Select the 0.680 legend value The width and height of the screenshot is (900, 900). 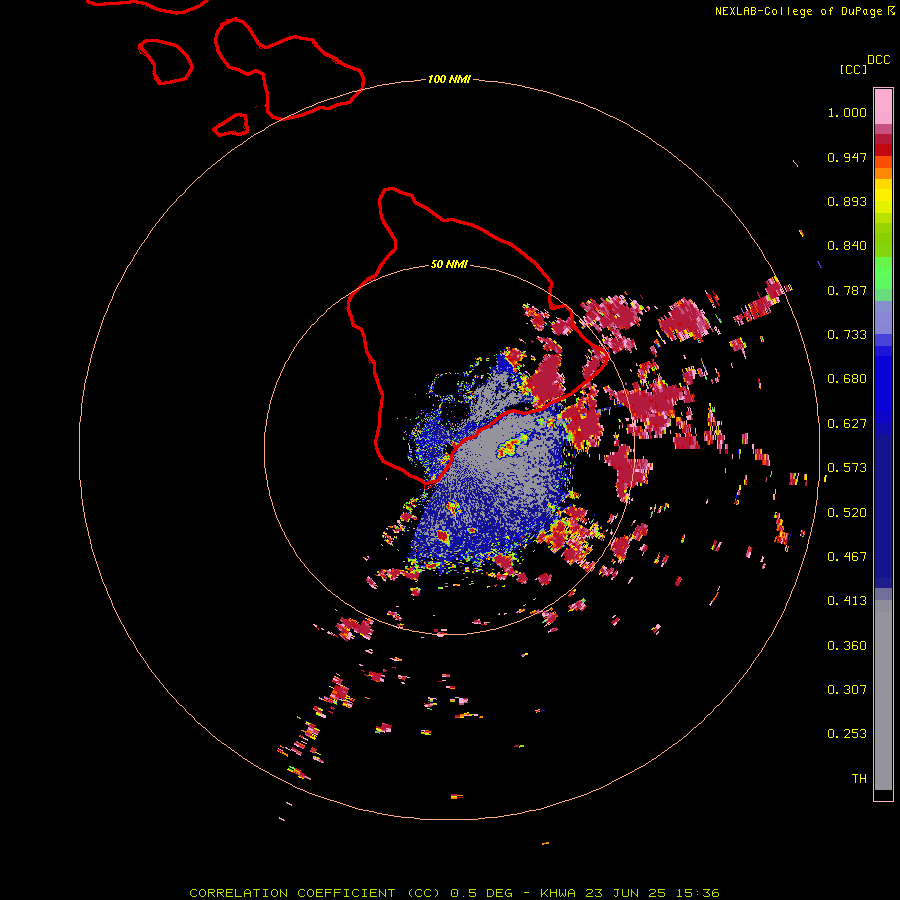pyautogui.click(x=847, y=379)
